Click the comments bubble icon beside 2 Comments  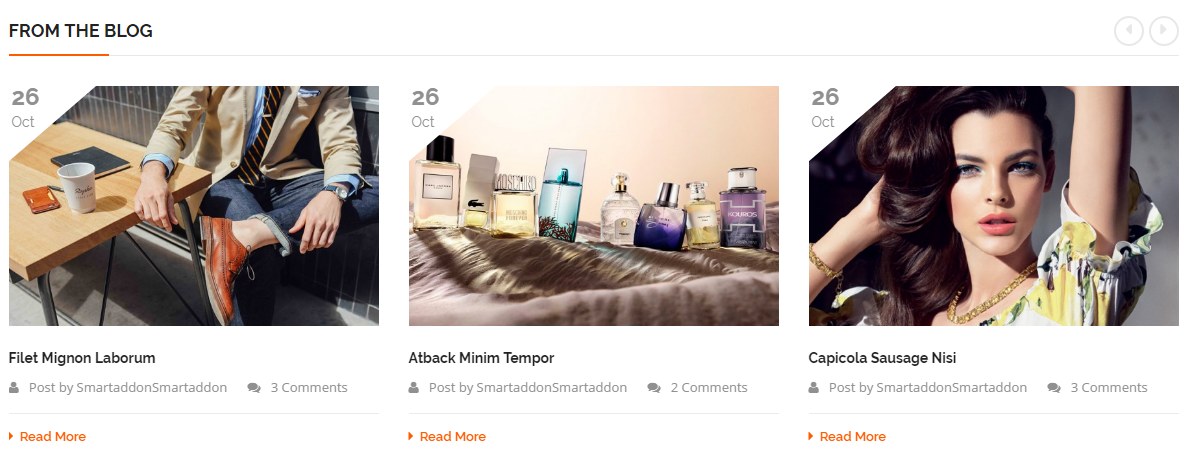[x=654, y=388]
